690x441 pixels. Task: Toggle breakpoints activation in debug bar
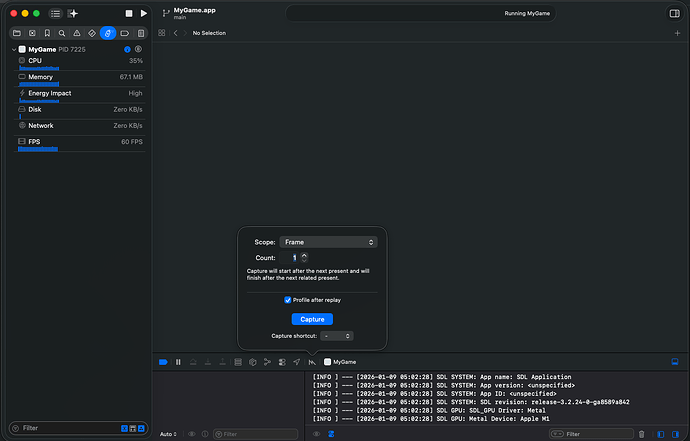point(164,361)
